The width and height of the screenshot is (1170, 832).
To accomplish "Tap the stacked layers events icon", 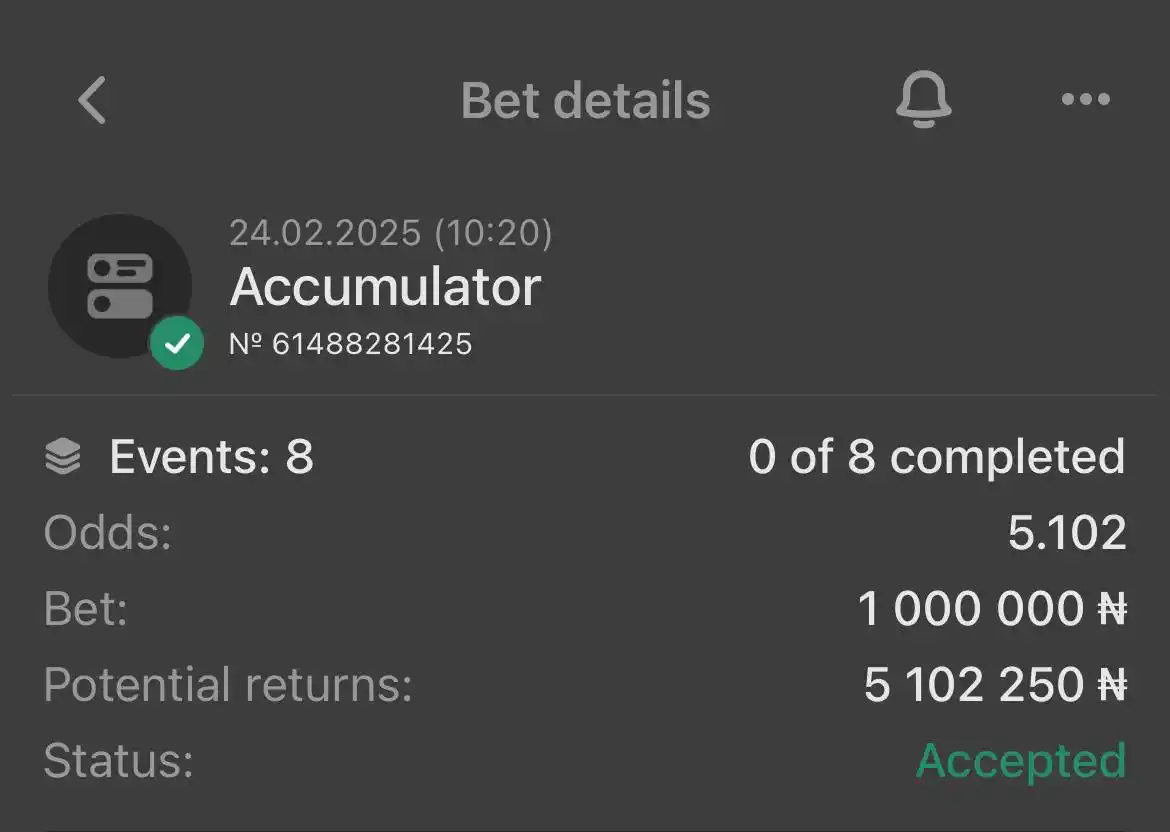I will (x=63, y=456).
